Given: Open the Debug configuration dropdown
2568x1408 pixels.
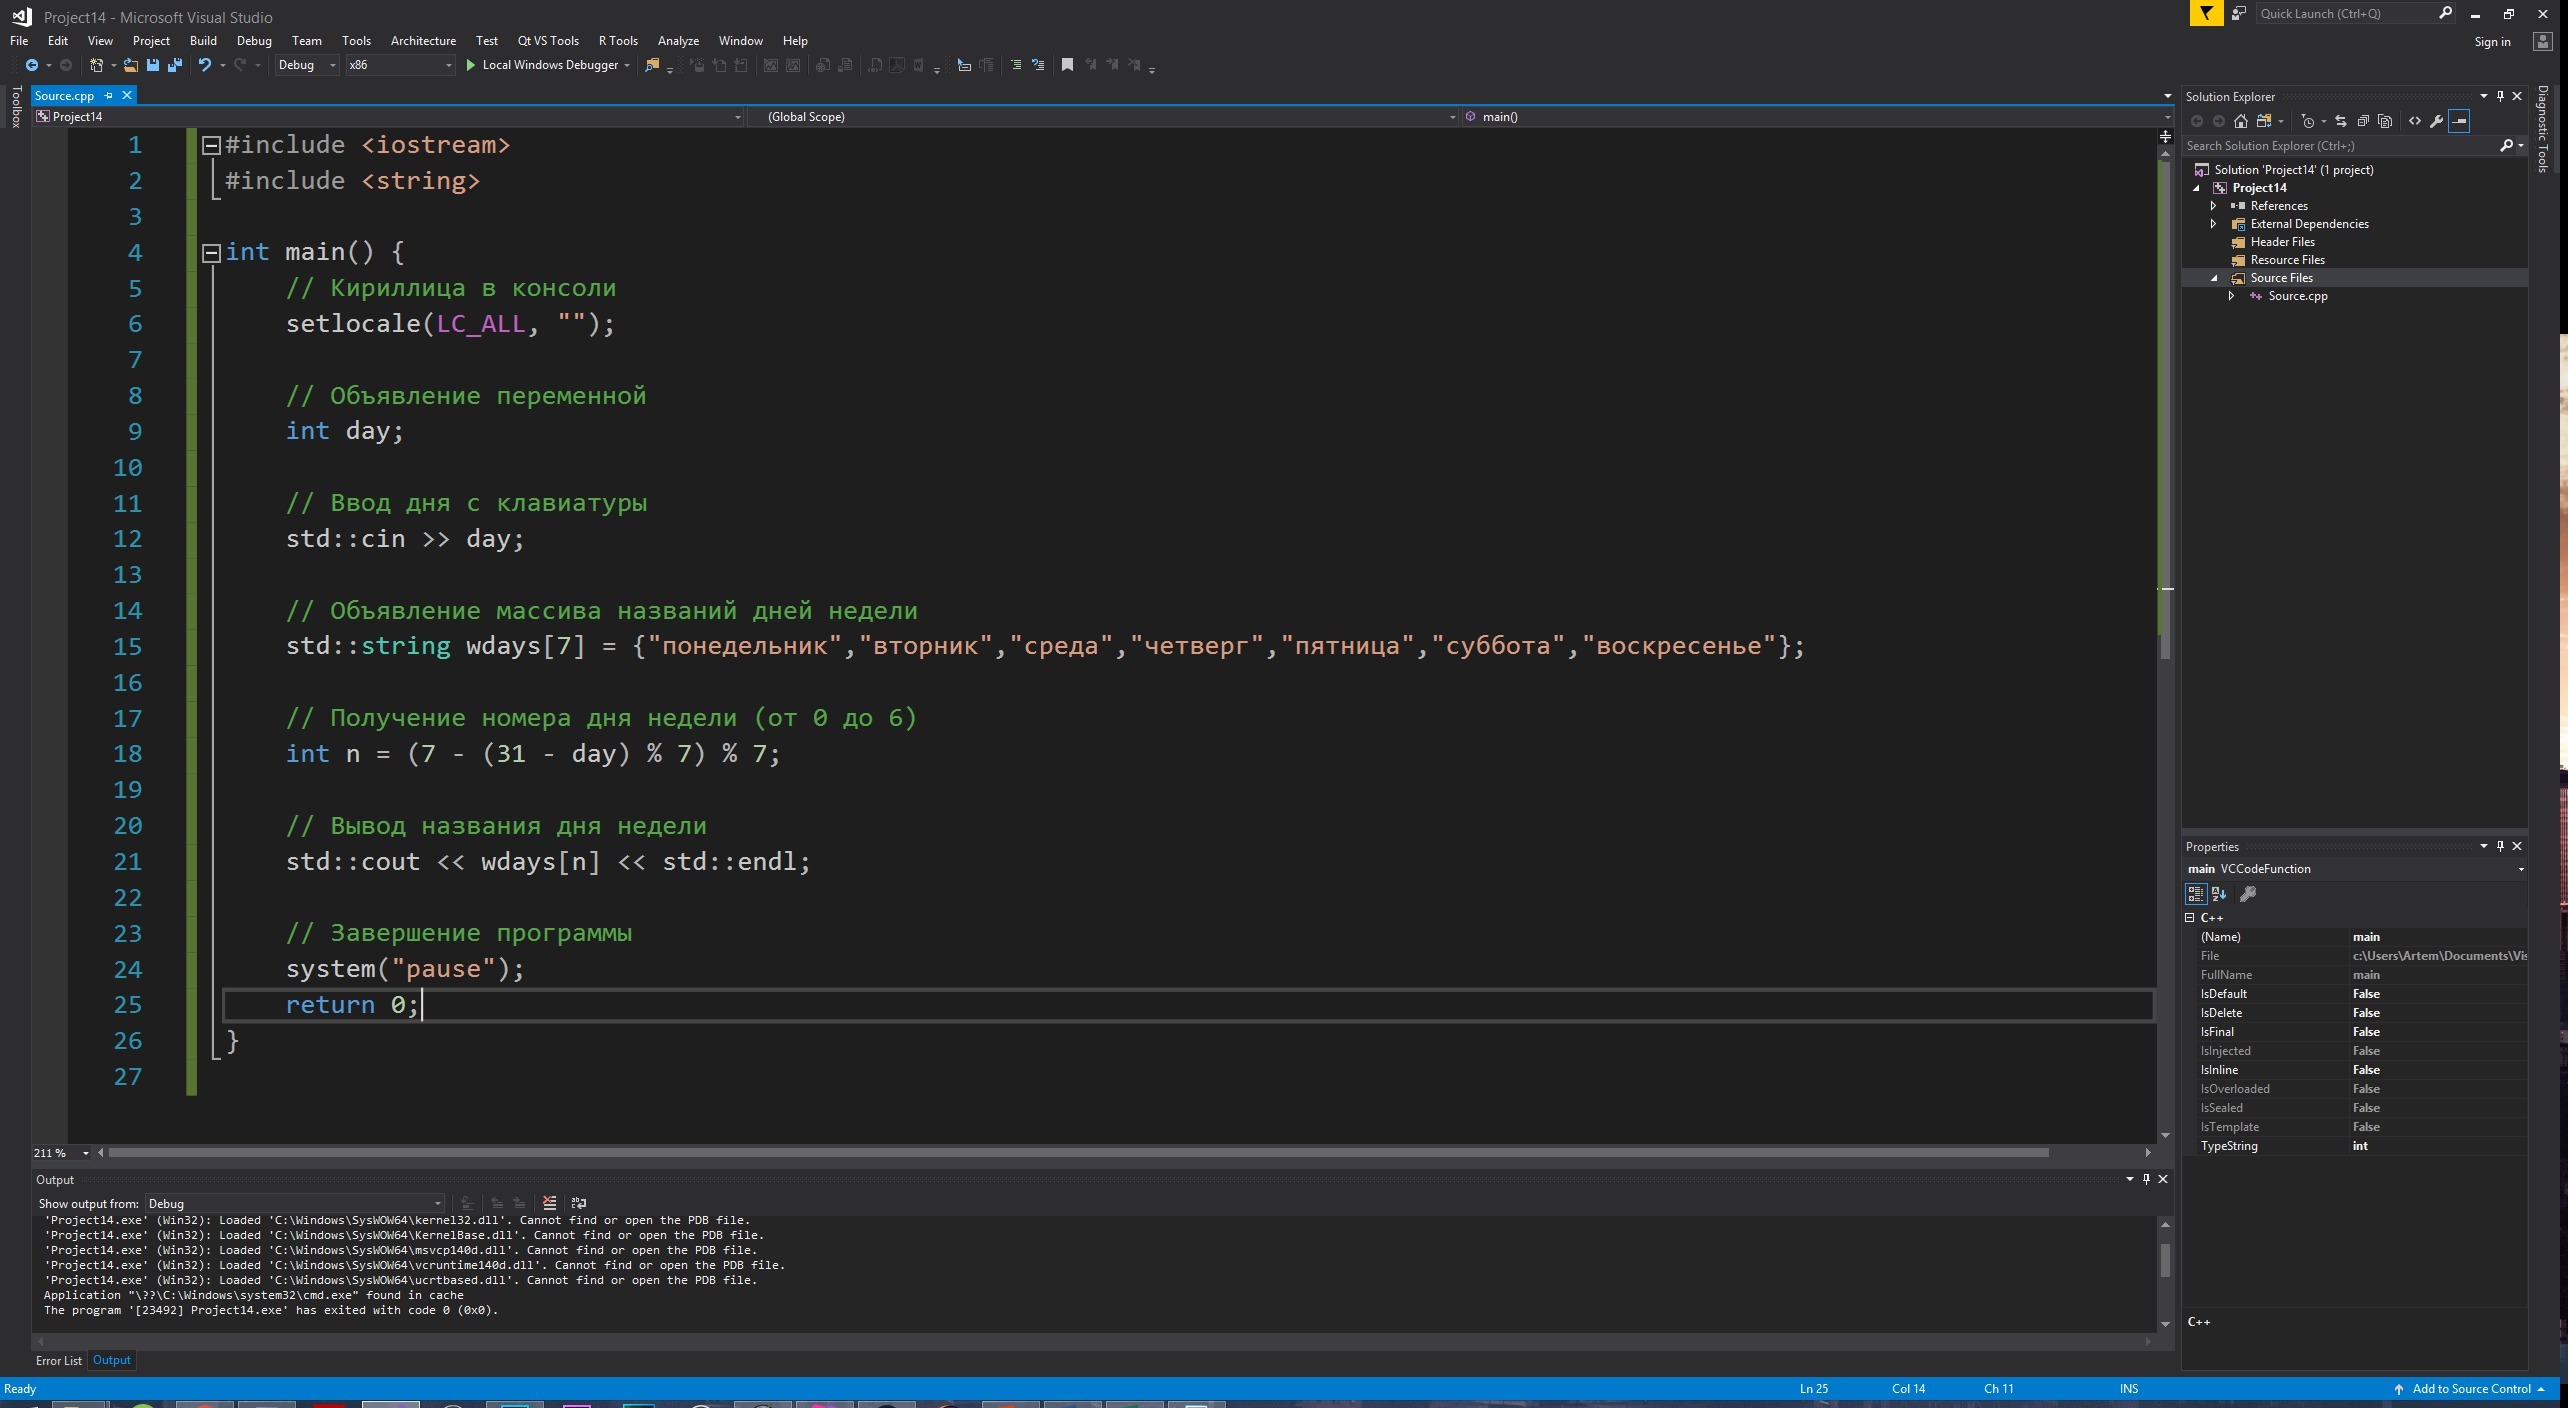Looking at the screenshot, I should (307, 65).
